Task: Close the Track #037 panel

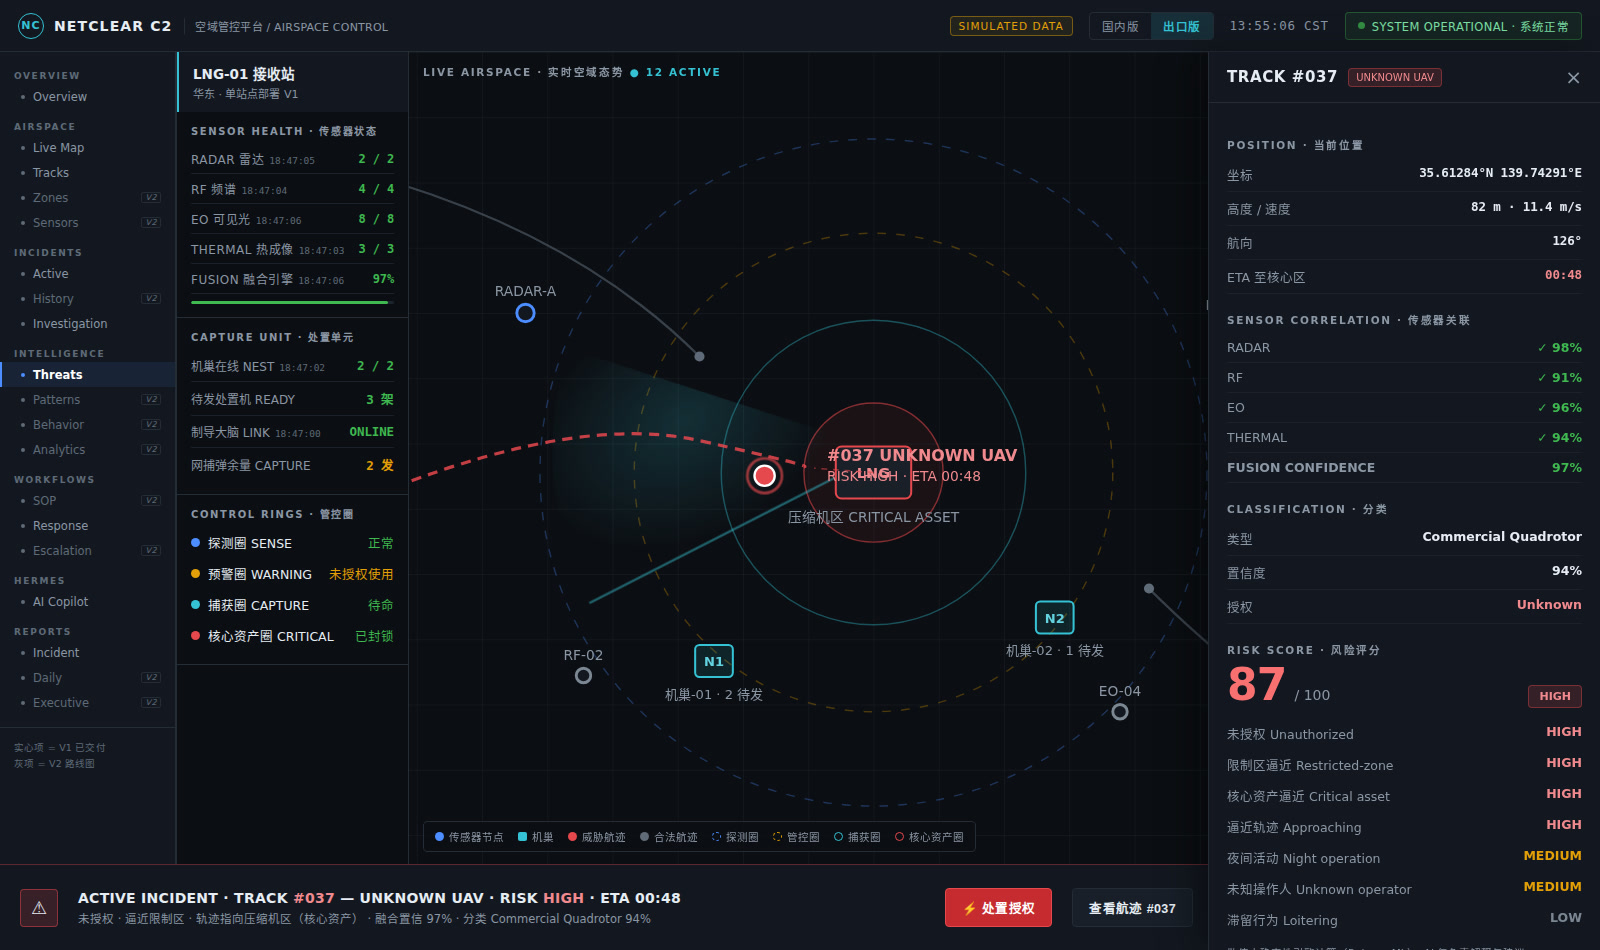Action: 1573,78
